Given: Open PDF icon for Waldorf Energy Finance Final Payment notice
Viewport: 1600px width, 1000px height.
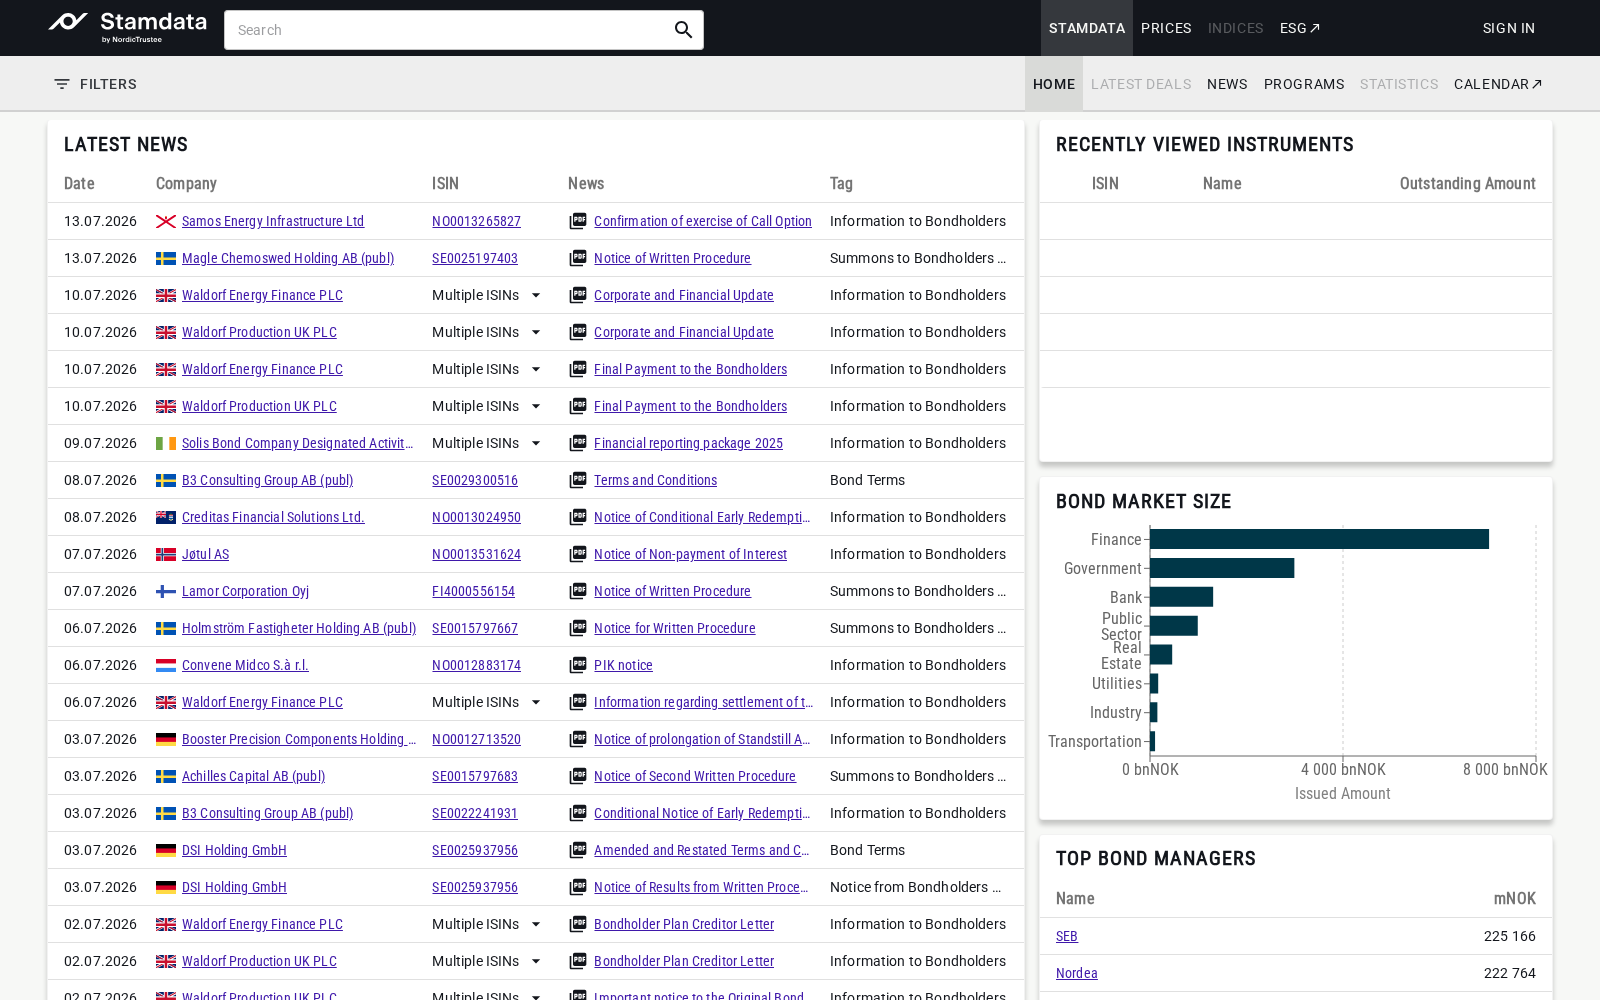Looking at the screenshot, I should (x=578, y=369).
